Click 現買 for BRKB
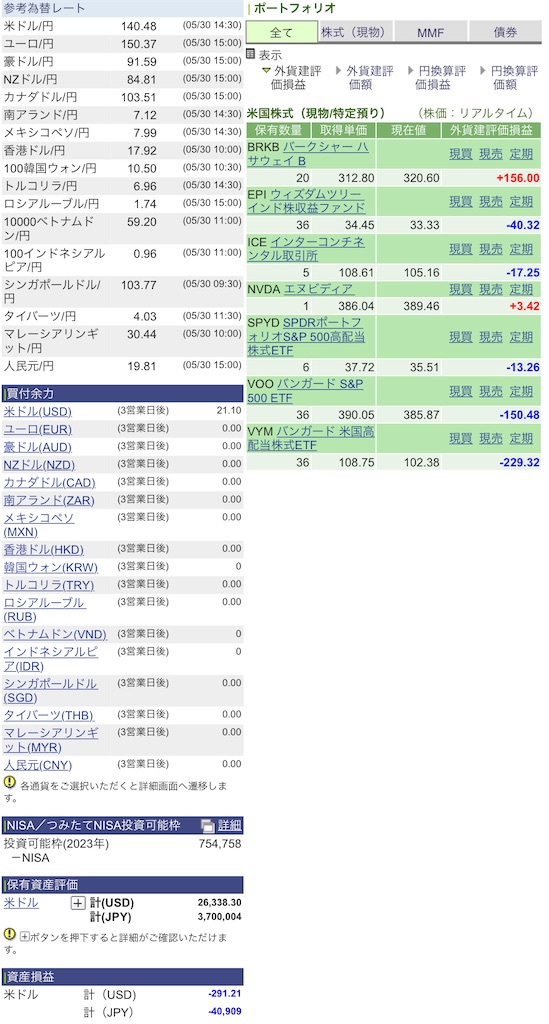The image size is (549, 1024). click(x=461, y=154)
